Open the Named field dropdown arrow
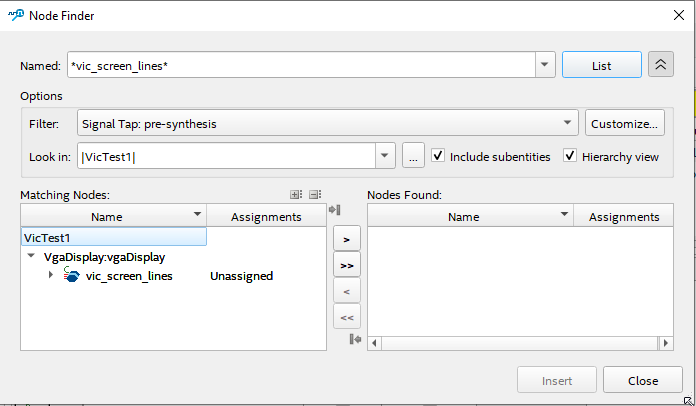696x406 pixels. pos(544,65)
